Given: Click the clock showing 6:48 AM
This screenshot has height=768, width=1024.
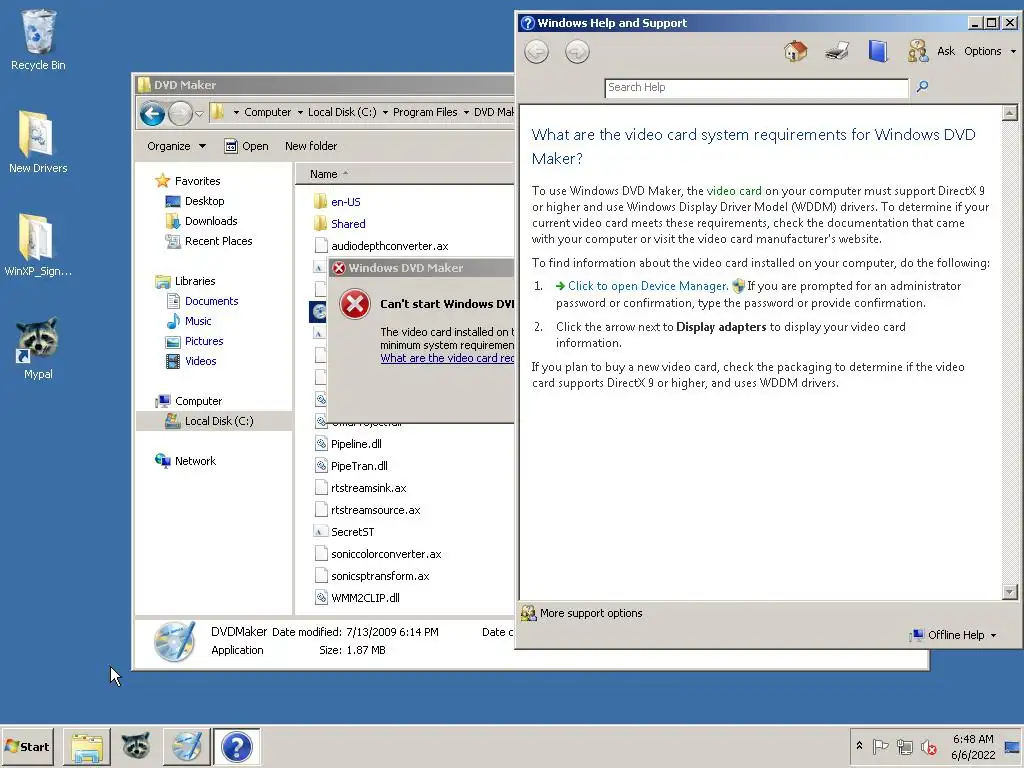Looking at the screenshot, I should [972, 746].
